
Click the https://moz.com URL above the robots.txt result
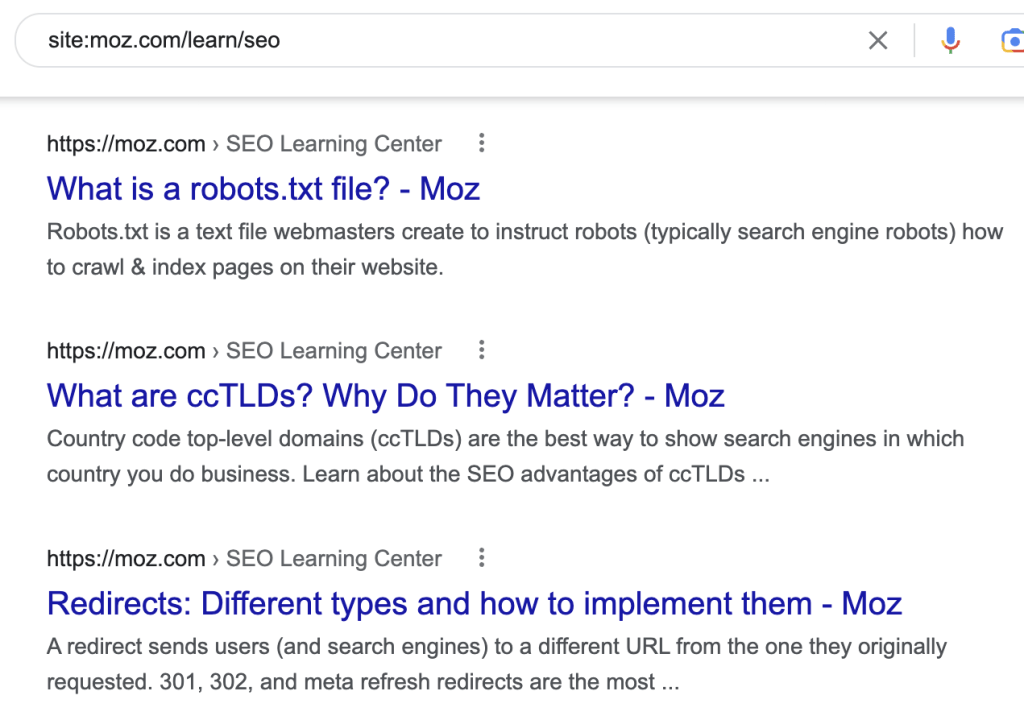click(125, 144)
